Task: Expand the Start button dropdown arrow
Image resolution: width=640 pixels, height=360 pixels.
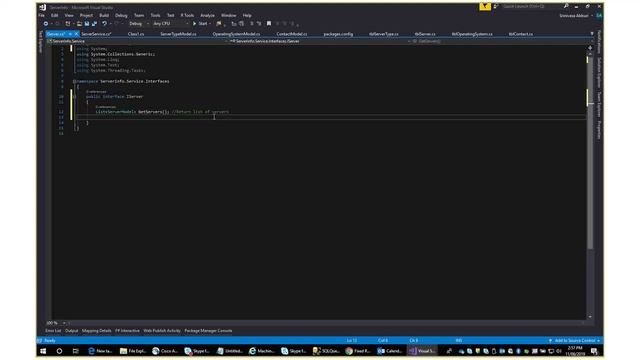Action: [210, 24]
